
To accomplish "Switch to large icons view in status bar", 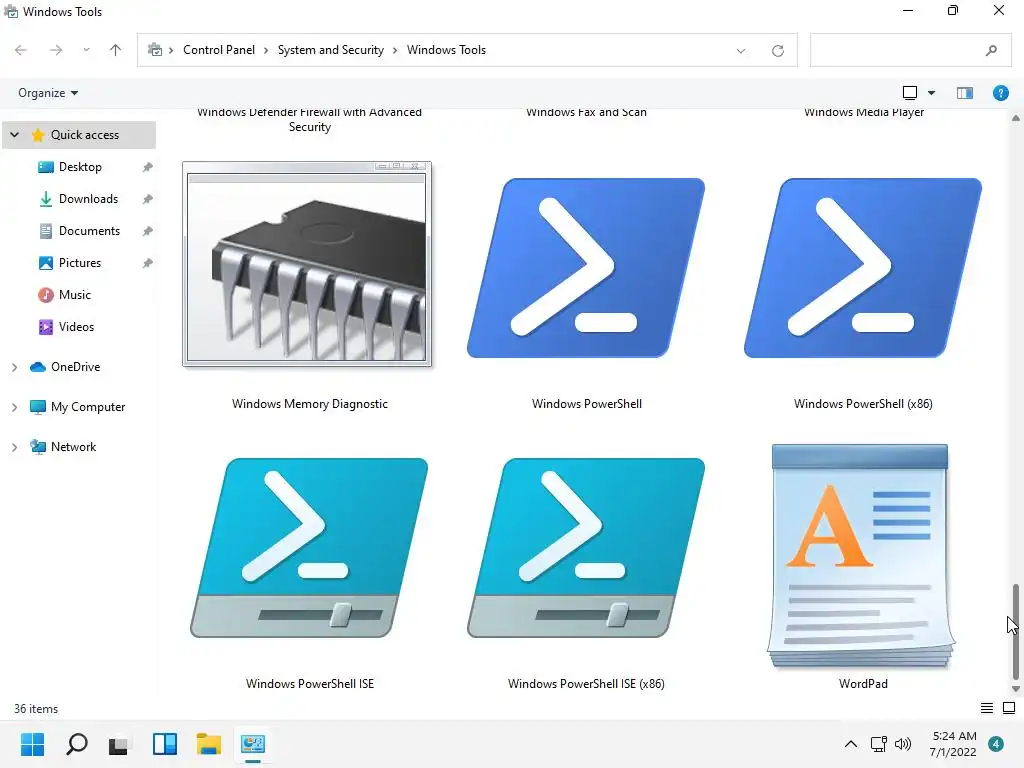I will click(1009, 708).
